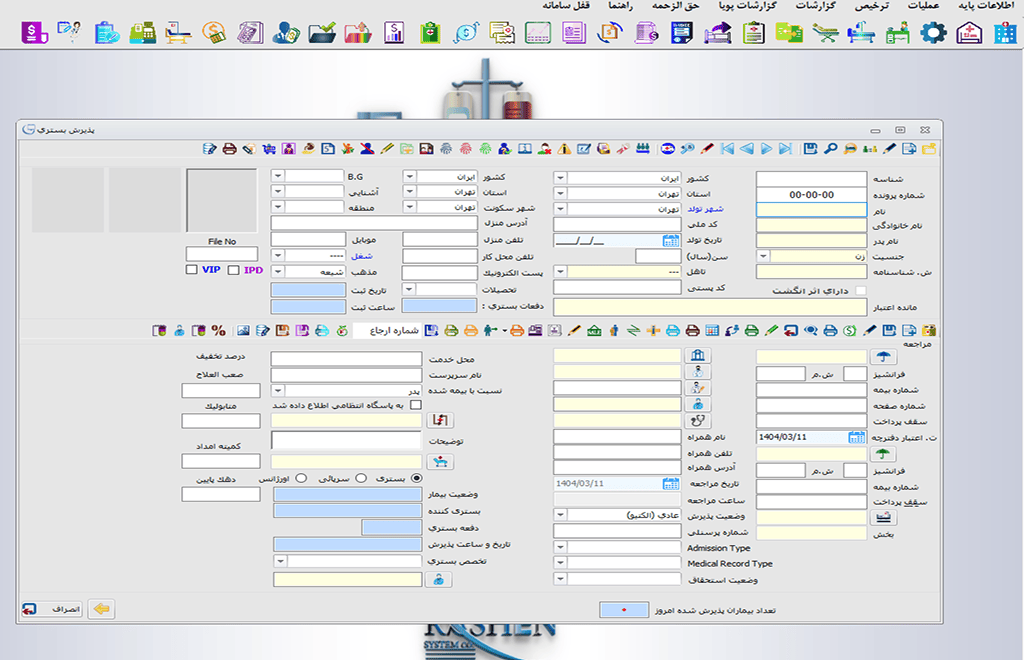The width and height of the screenshot is (1024, 660).
Task: Open the تحصیلات dropdown
Action: pos(409,289)
